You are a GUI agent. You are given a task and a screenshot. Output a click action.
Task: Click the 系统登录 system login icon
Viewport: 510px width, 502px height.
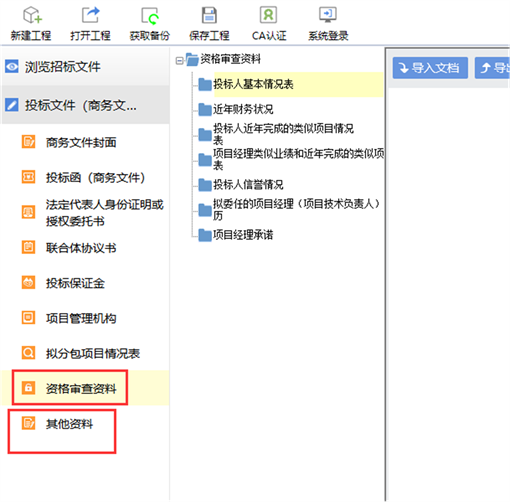(x=328, y=15)
